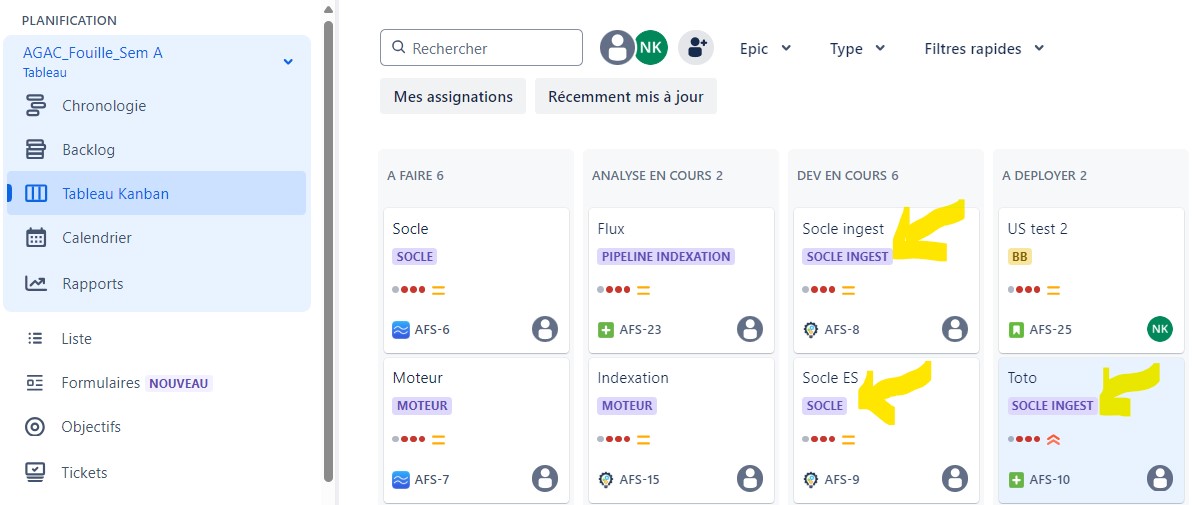Click the AFS-15 lightbulb type icon

[605, 479]
